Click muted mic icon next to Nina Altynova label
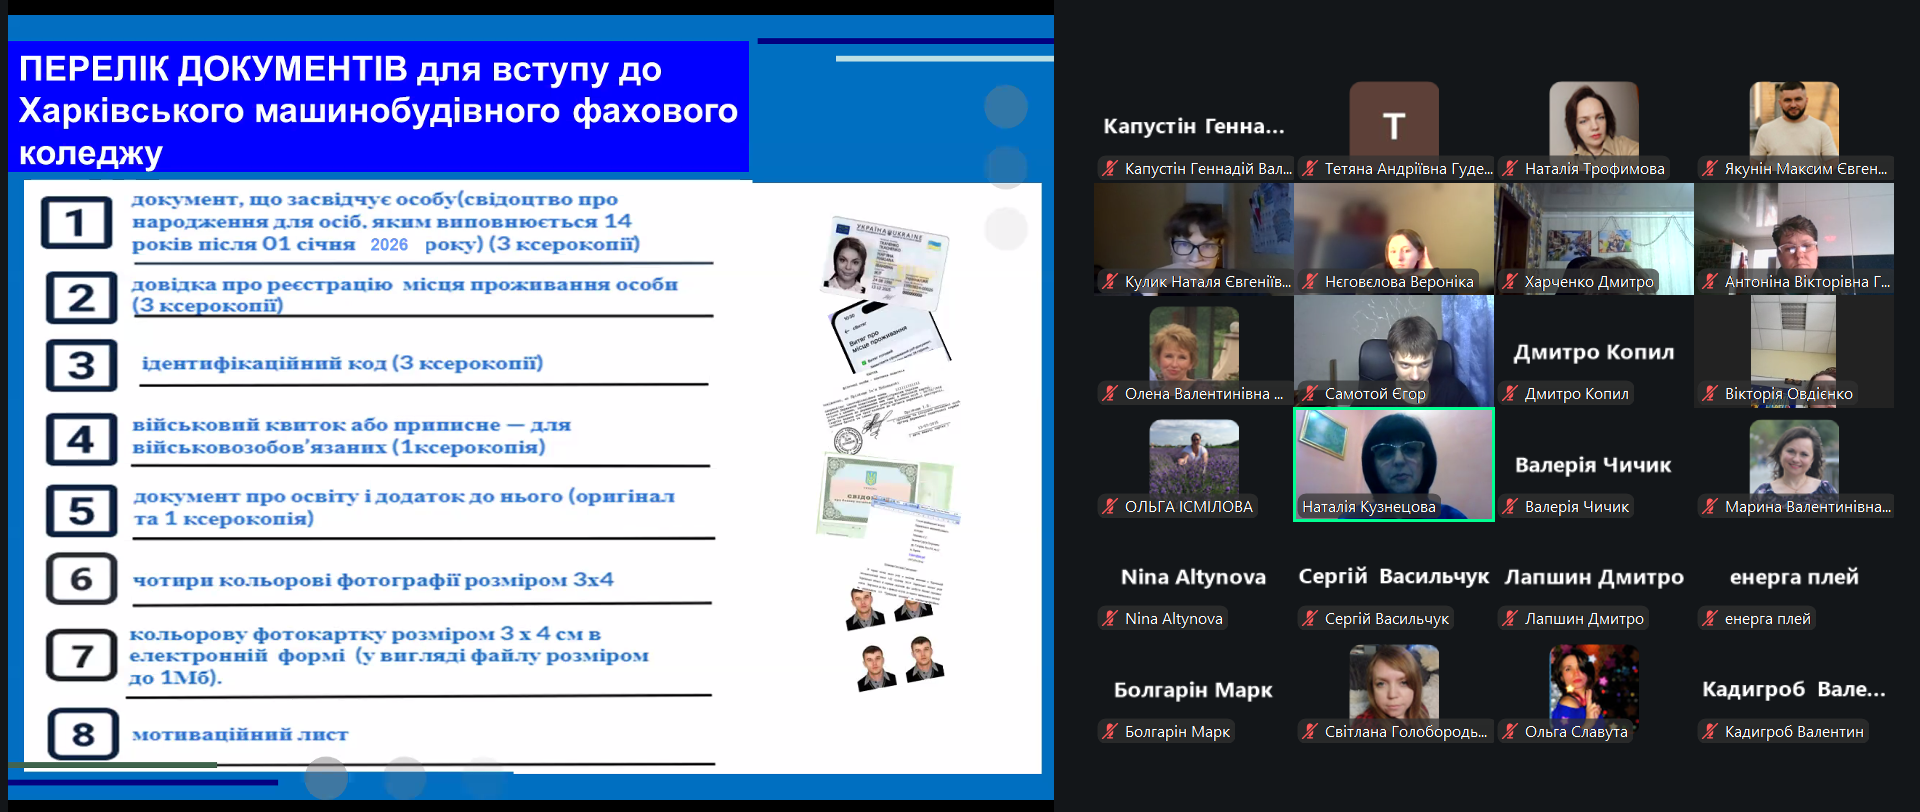The height and width of the screenshot is (812, 1920). click(x=1110, y=619)
